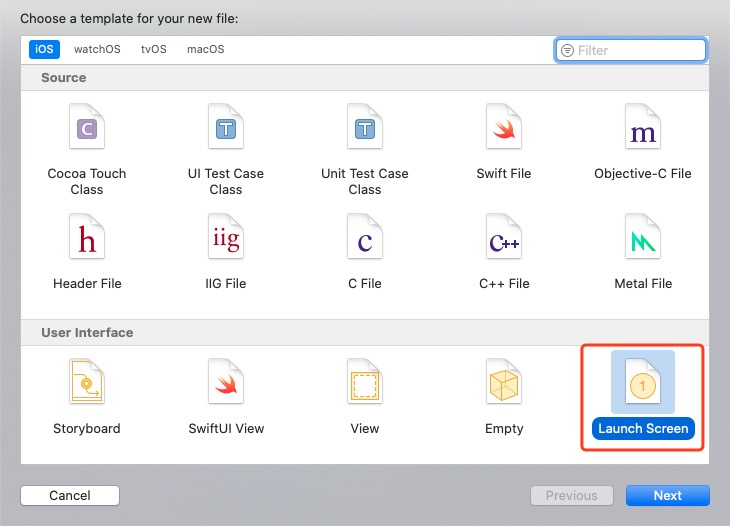
Task: Pick the Unit Test Case Class icon
Action: pyautogui.click(x=365, y=130)
